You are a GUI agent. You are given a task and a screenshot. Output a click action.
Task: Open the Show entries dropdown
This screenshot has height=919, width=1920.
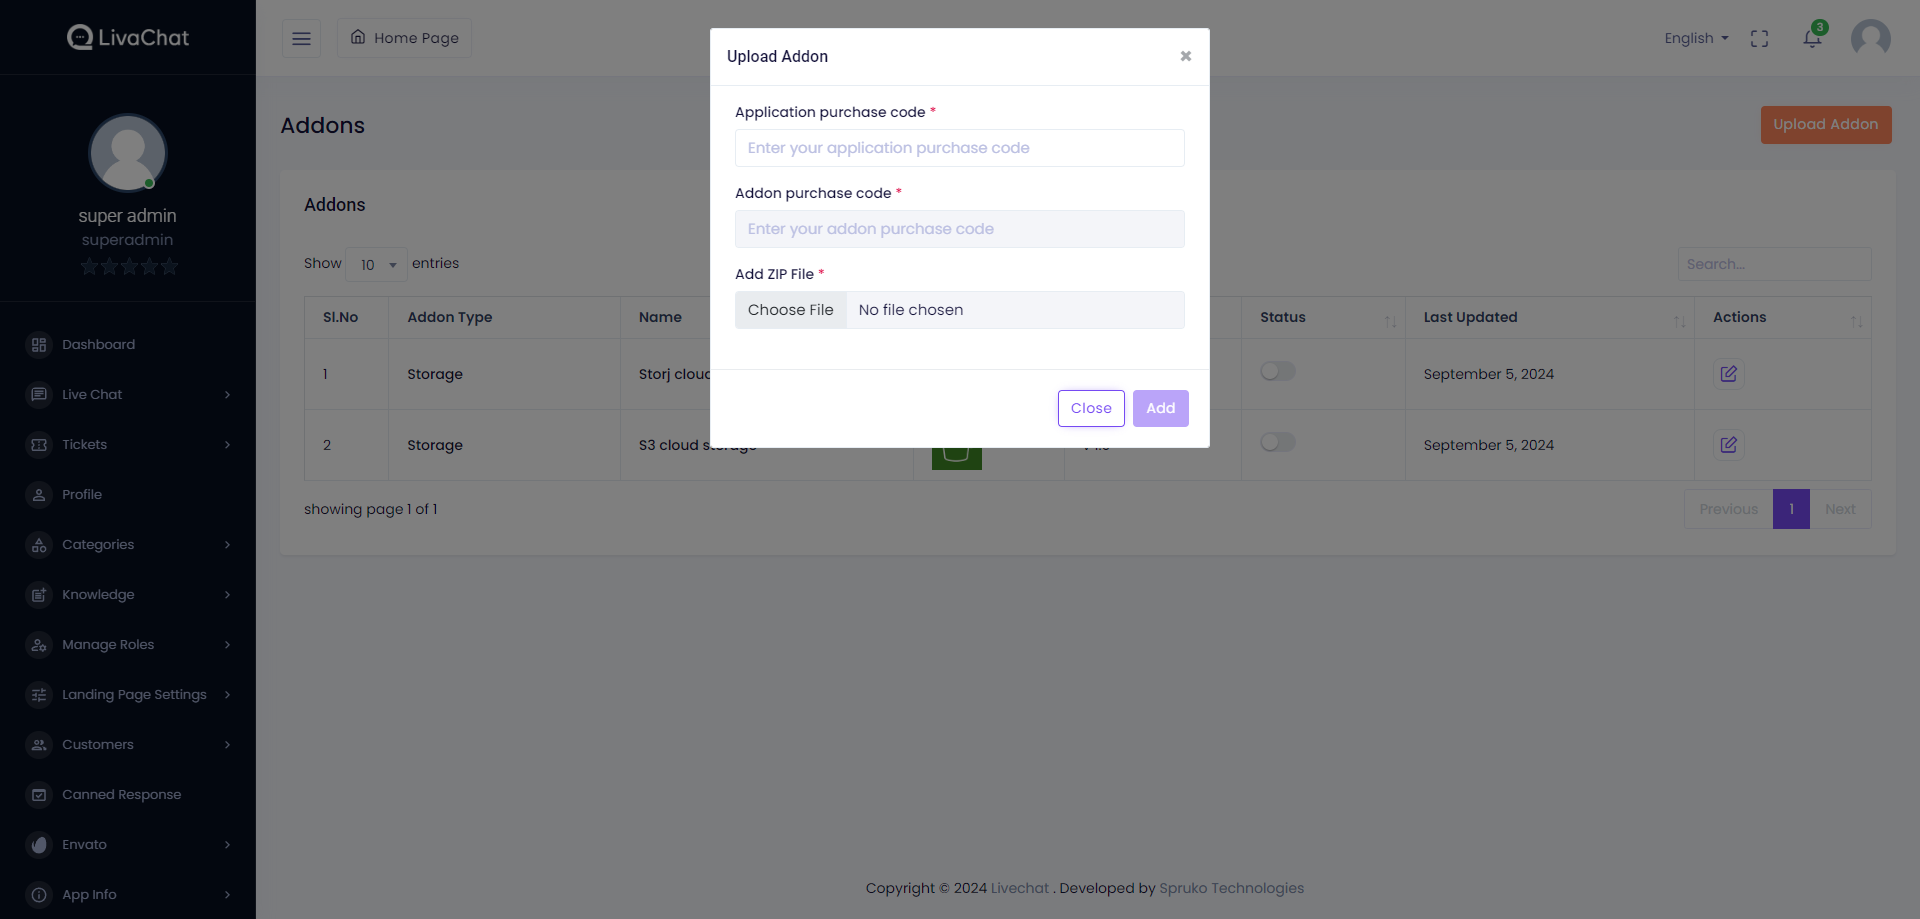[375, 264]
